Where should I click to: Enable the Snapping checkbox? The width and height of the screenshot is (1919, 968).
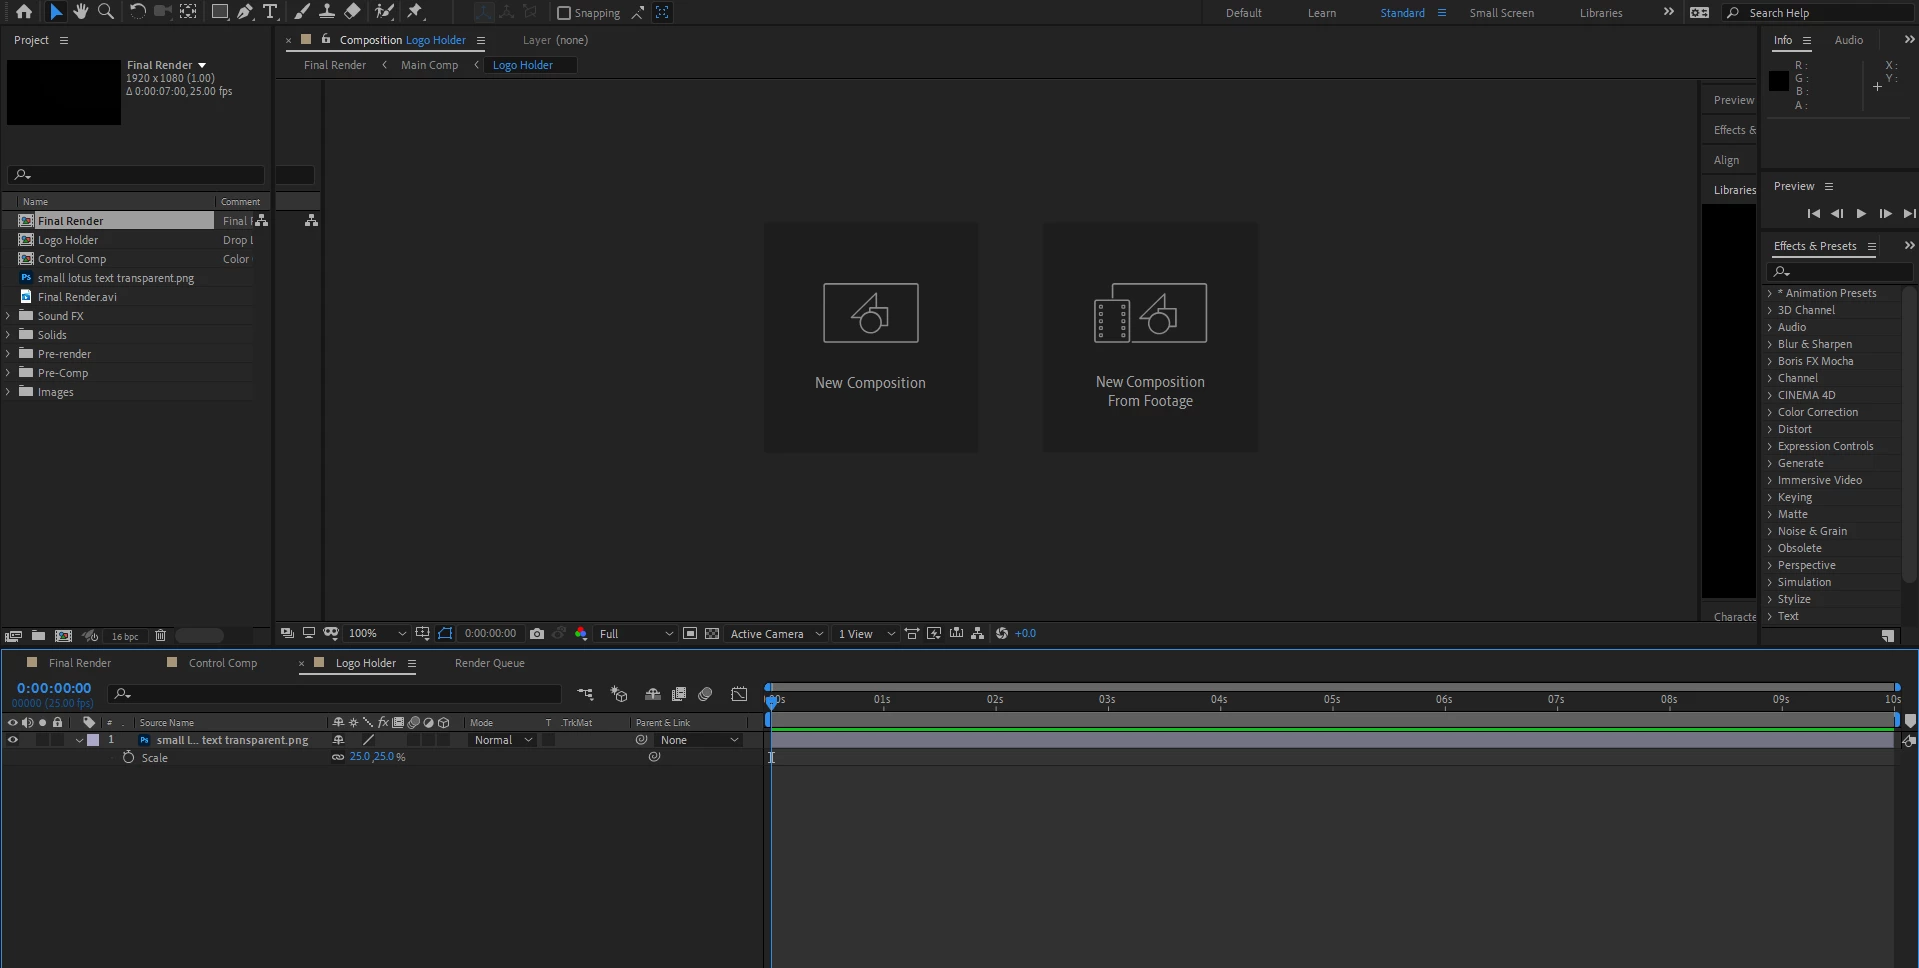tap(564, 13)
